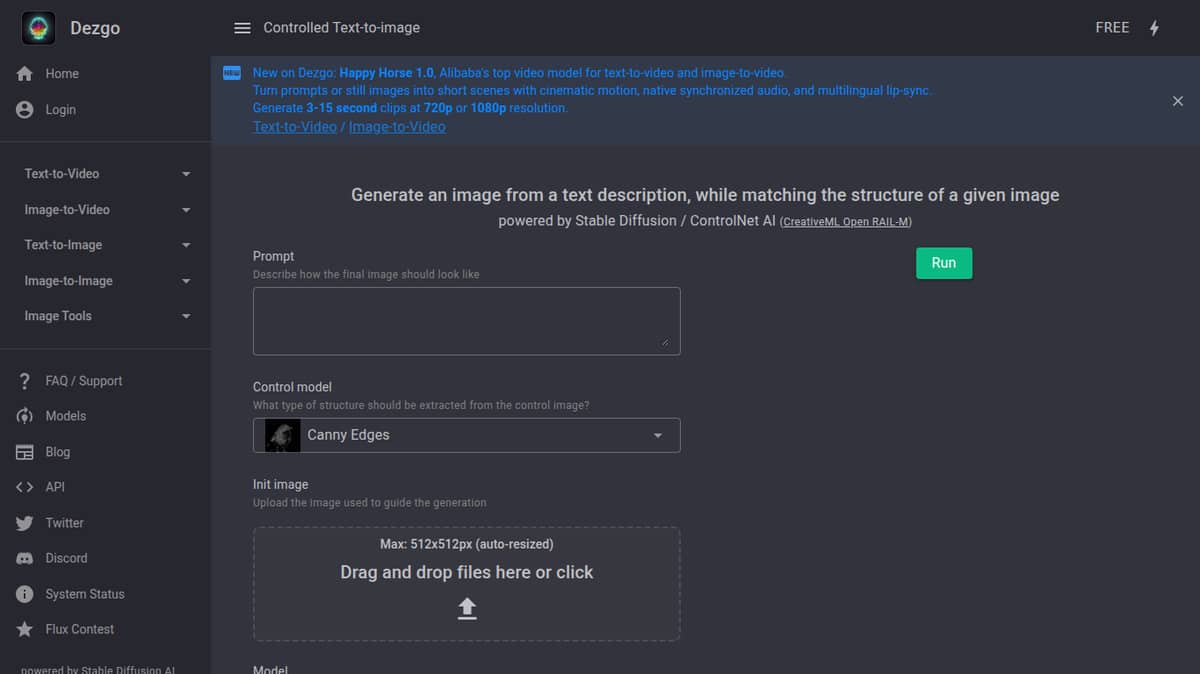Click the FREE label in header
Screen dimensions: 1200x674
(1112, 28)
